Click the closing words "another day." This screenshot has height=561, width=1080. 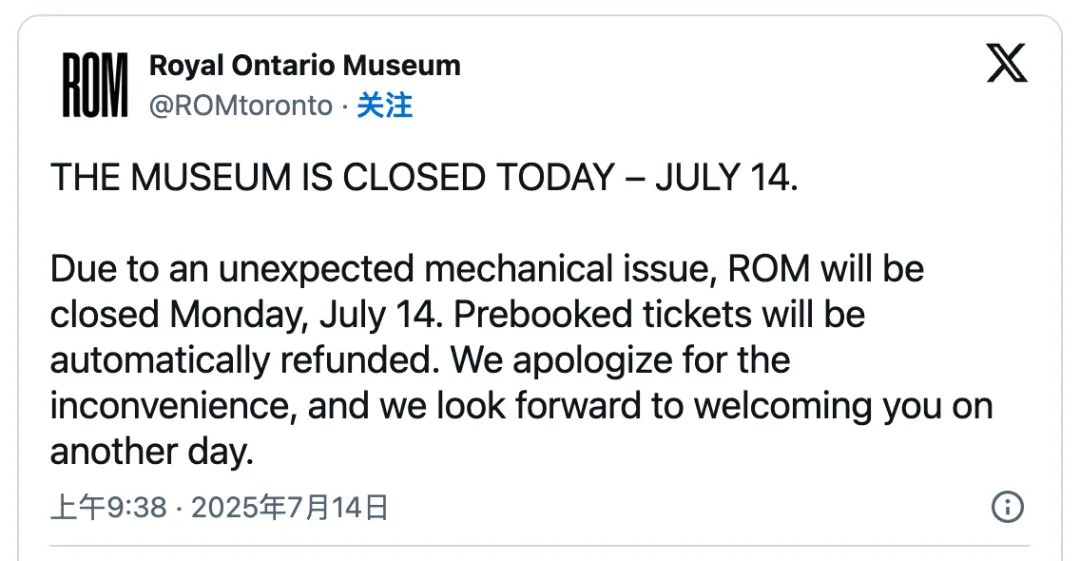coord(152,452)
